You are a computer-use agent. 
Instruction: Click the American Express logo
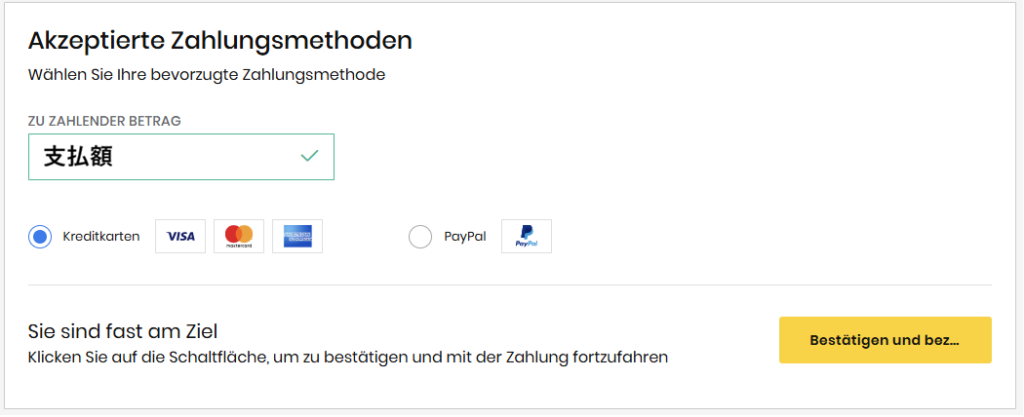coord(298,237)
